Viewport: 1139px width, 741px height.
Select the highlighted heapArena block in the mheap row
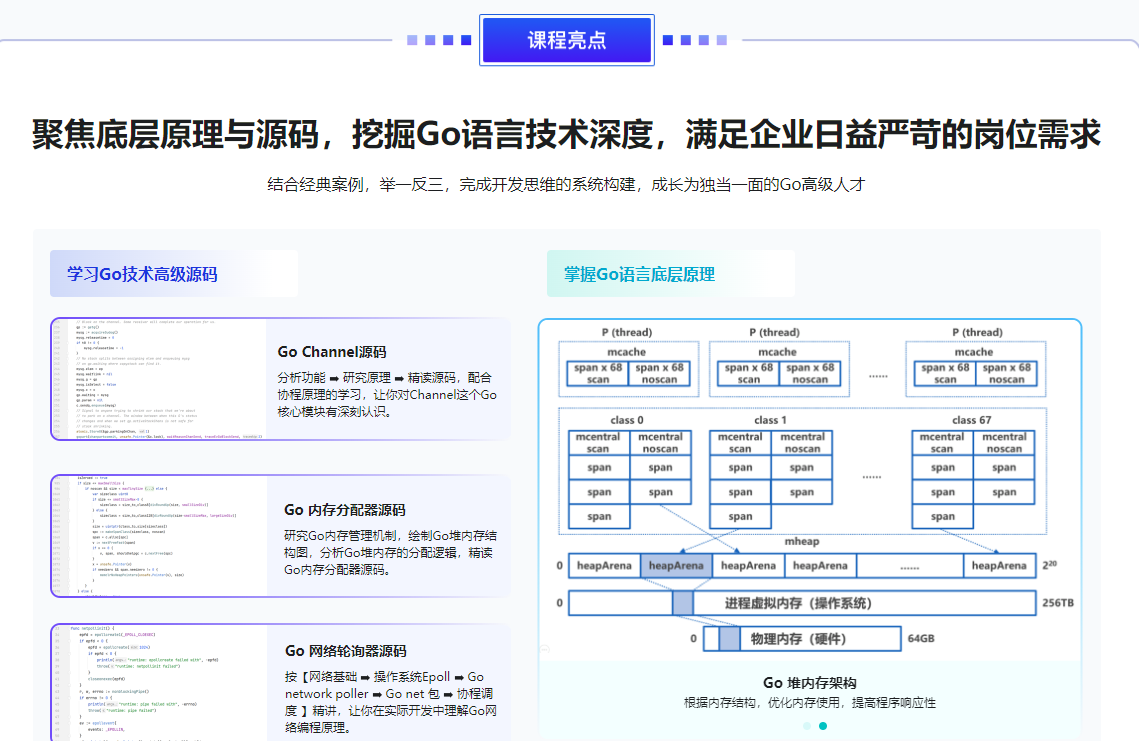pyautogui.click(x=674, y=565)
